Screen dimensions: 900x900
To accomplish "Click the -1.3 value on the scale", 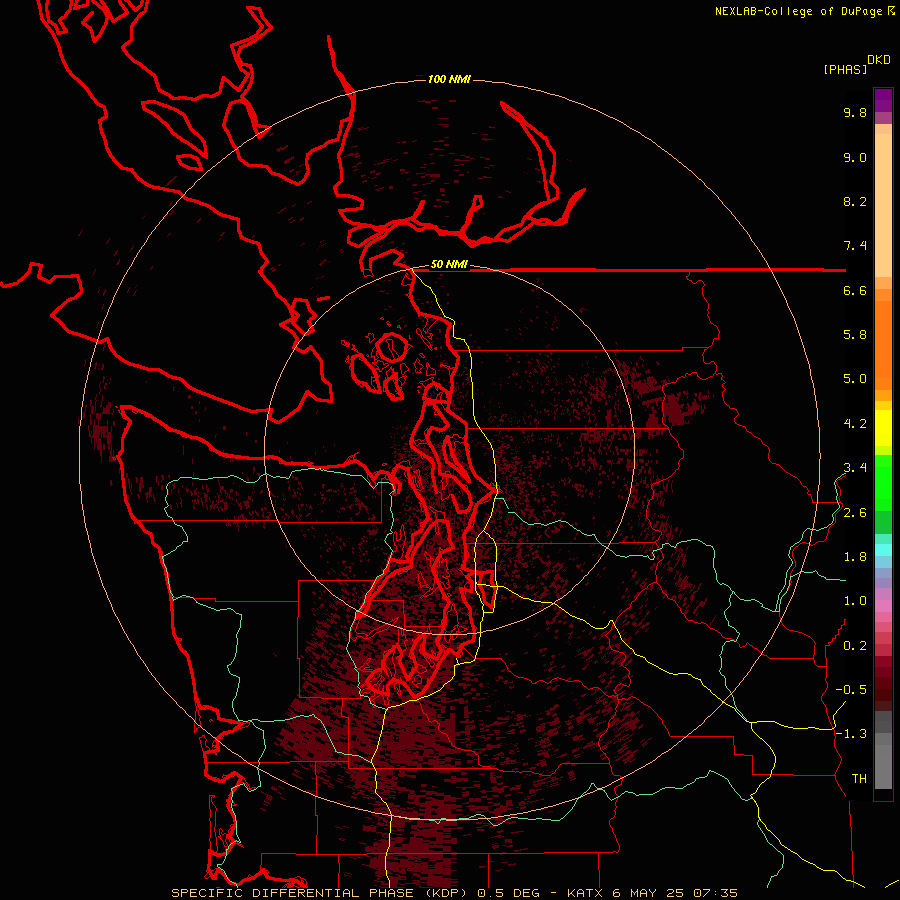I will click(x=851, y=734).
